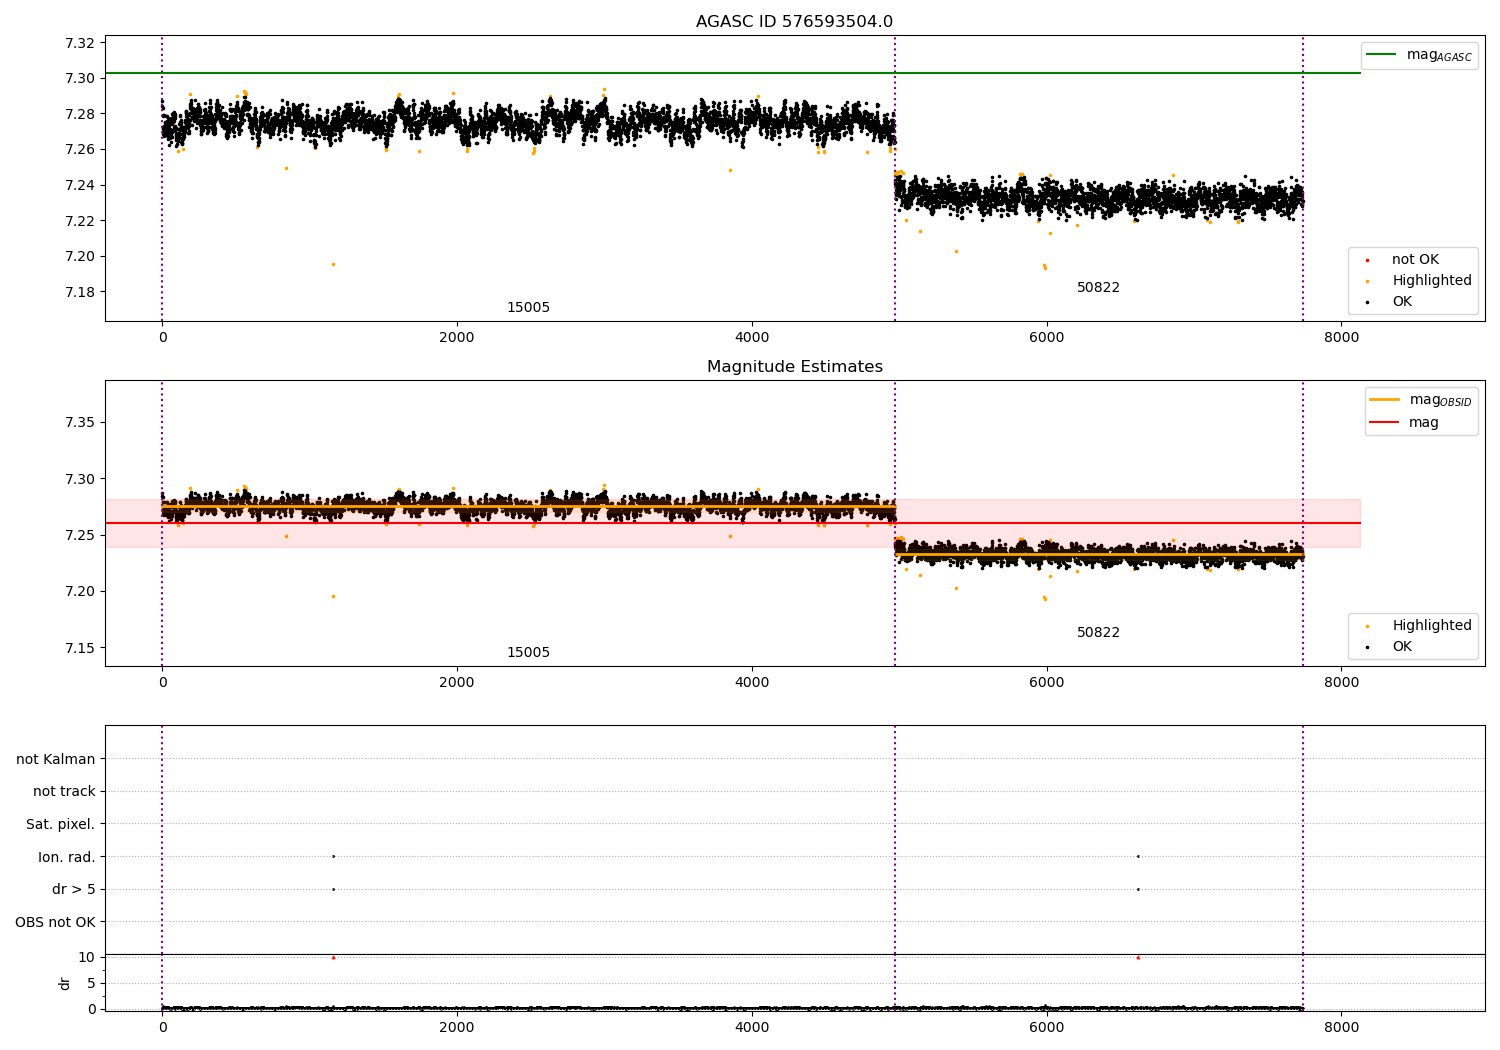The height and width of the screenshot is (1050, 1500).
Task: Click the green line sample in top legend
Action: click(1381, 55)
